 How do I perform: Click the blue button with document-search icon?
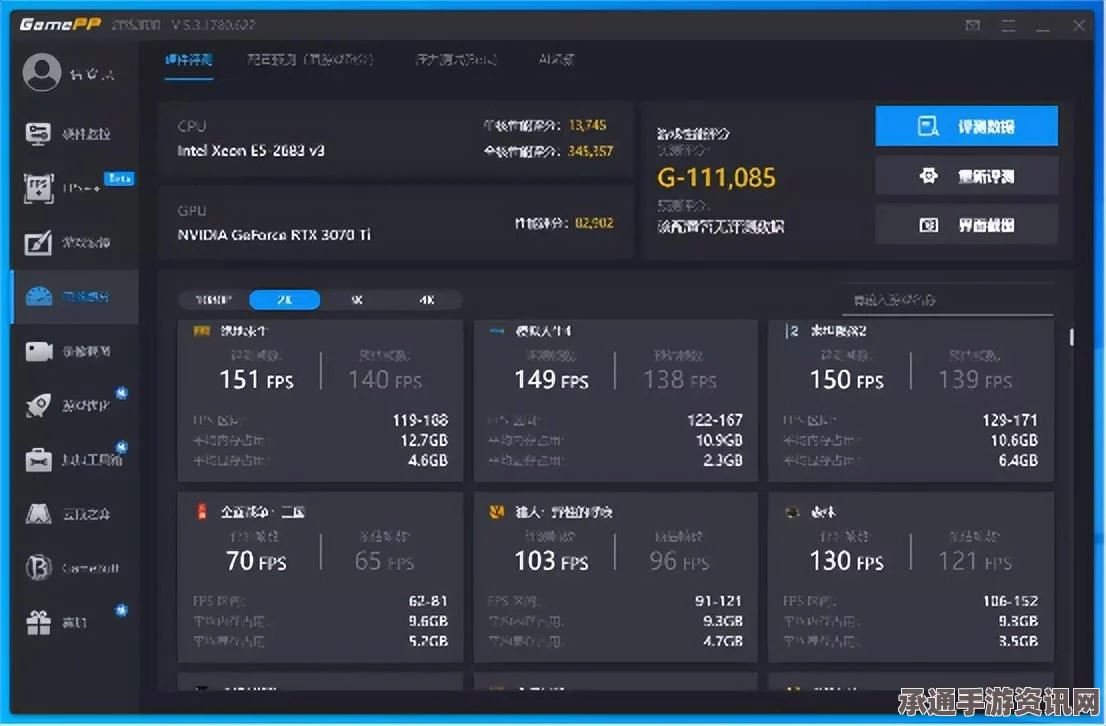point(966,126)
